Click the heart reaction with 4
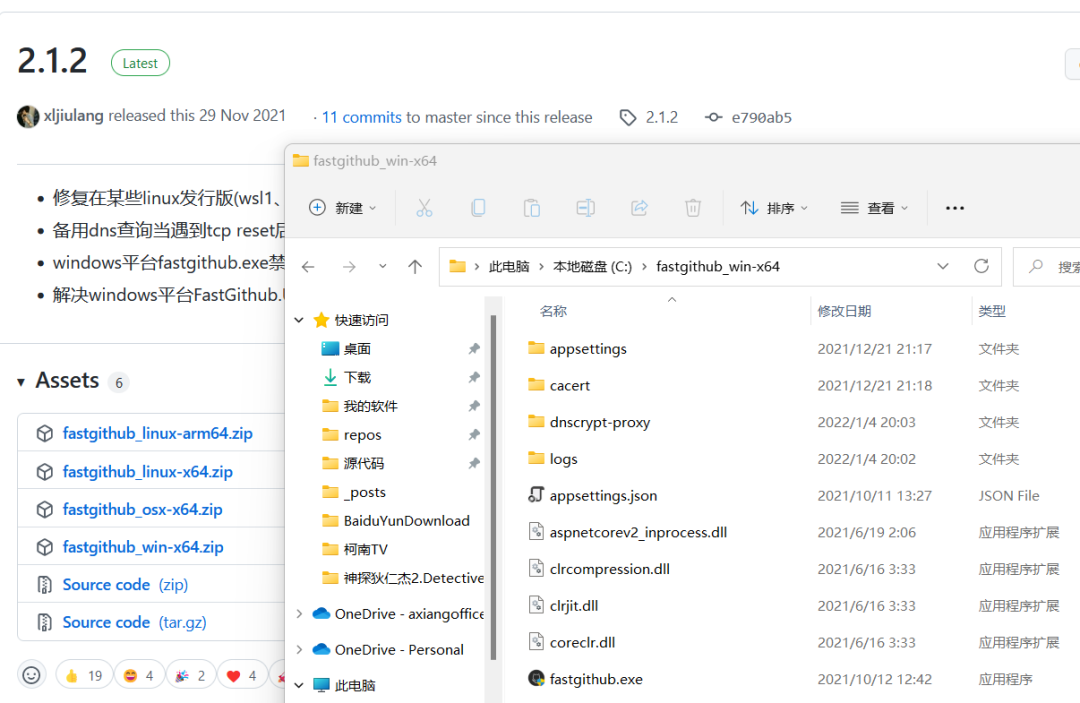This screenshot has width=1080, height=703. coord(242,675)
